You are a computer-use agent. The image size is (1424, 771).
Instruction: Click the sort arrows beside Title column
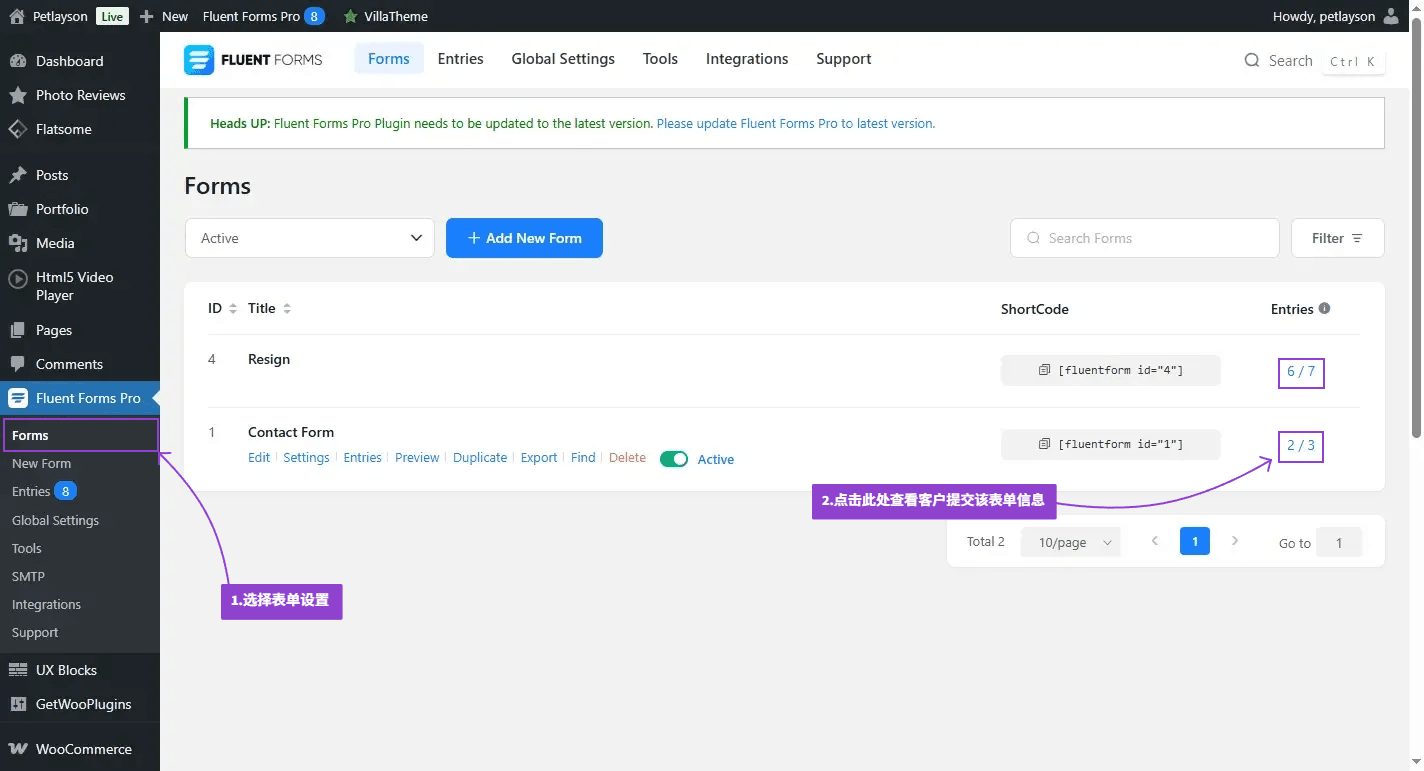point(287,309)
